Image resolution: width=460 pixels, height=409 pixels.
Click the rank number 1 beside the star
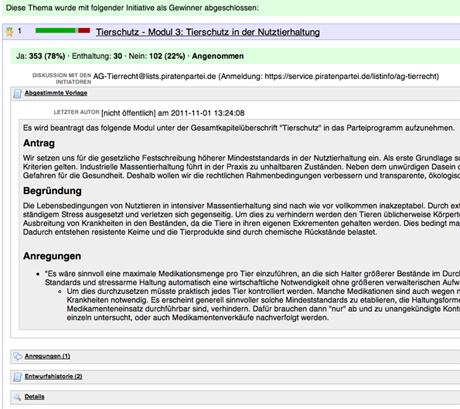point(19,31)
